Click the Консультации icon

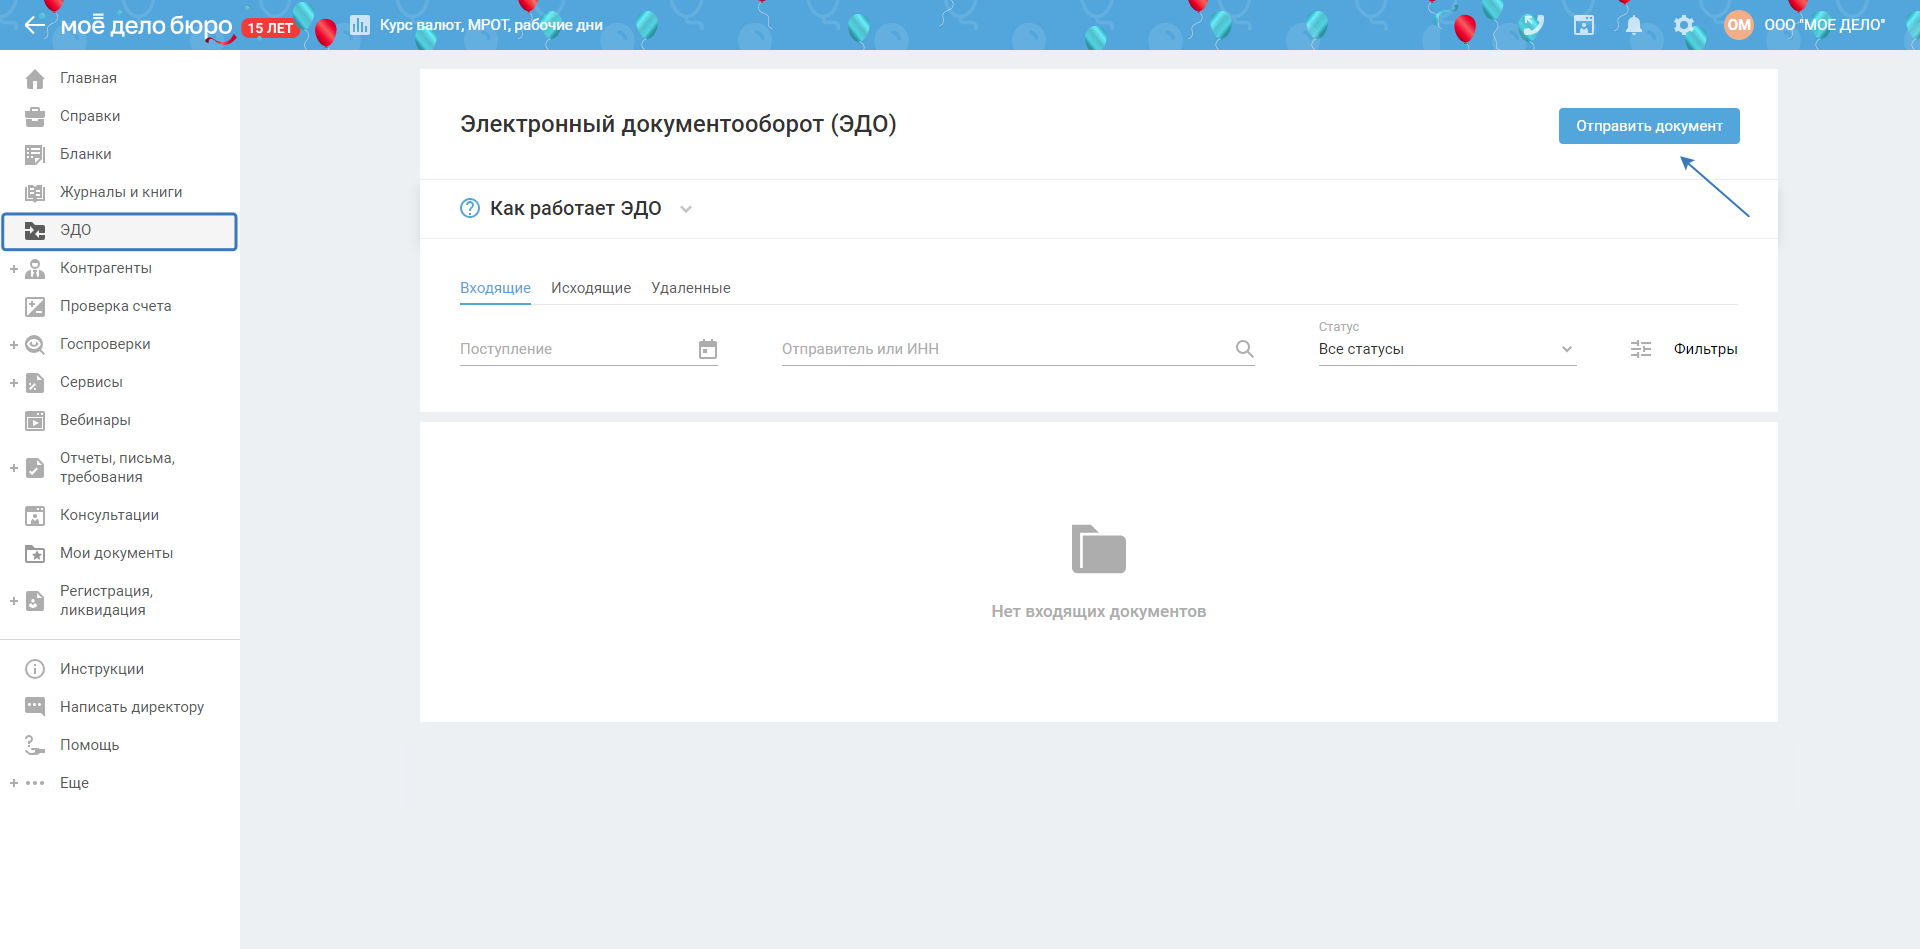coord(35,515)
